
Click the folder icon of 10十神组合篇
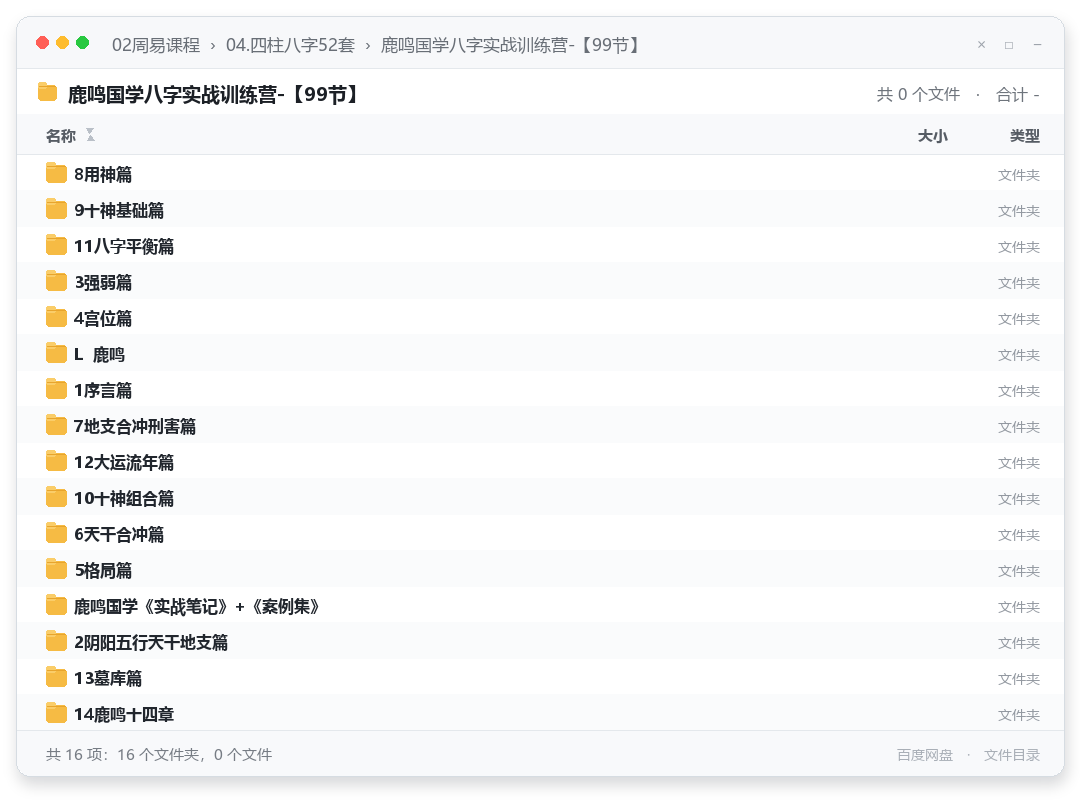coord(56,497)
